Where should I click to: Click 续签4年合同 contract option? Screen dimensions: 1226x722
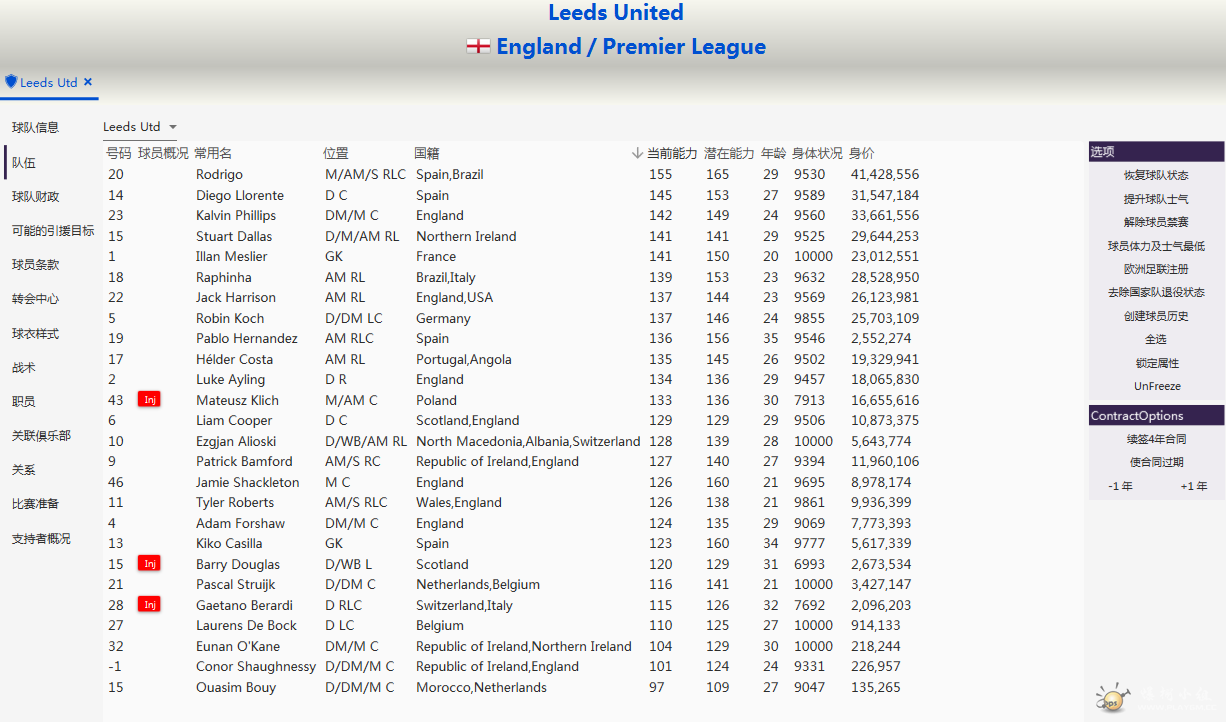point(1156,439)
